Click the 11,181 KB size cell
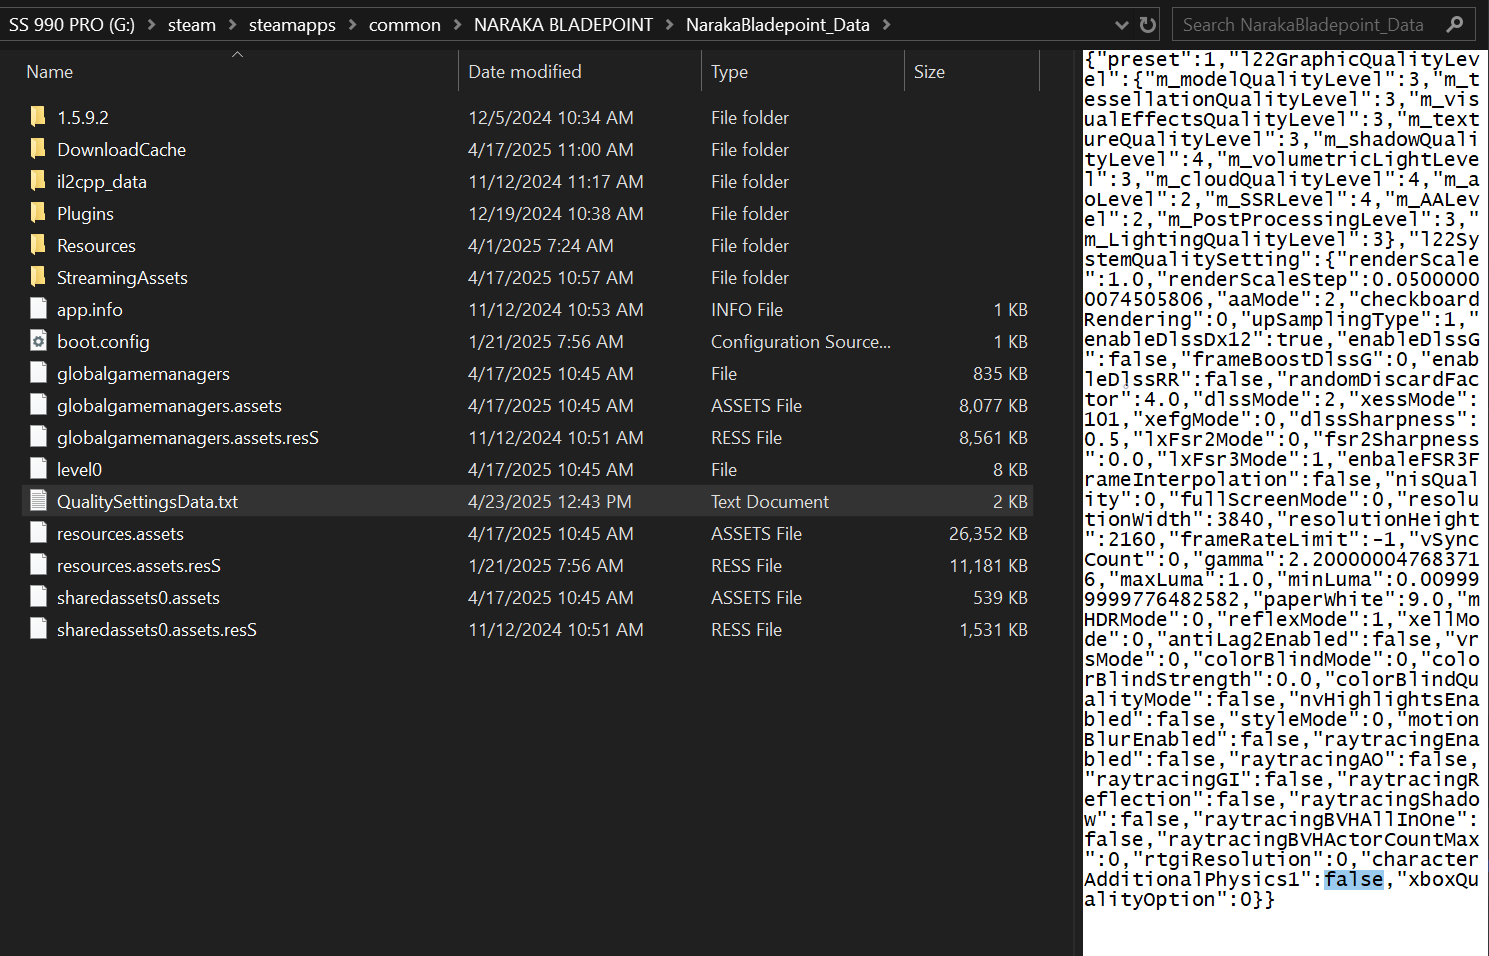Viewport: 1489px width, 956px height. click(x=988, y=566)
